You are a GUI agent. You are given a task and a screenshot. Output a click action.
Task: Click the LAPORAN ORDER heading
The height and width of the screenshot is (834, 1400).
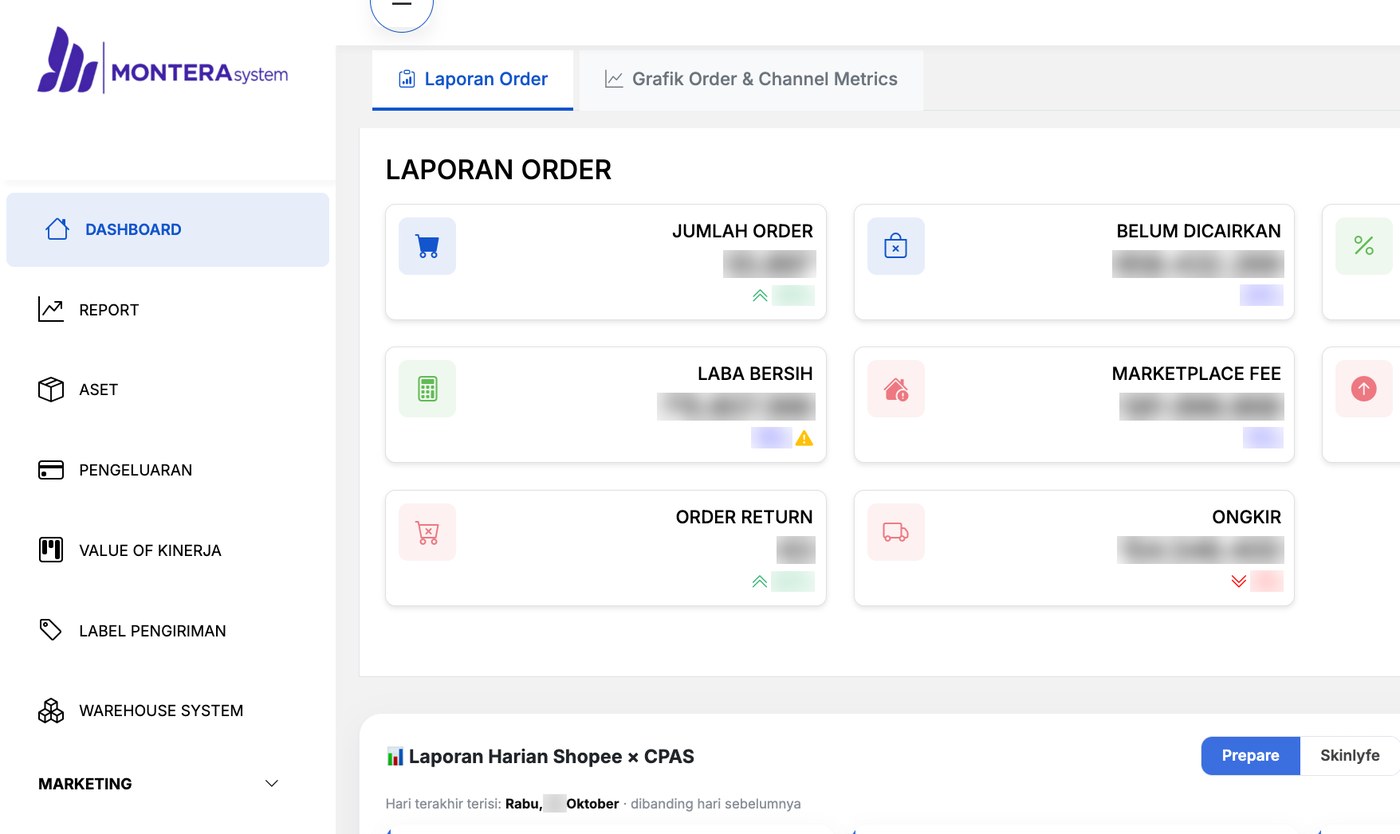[x=498, y=170]
